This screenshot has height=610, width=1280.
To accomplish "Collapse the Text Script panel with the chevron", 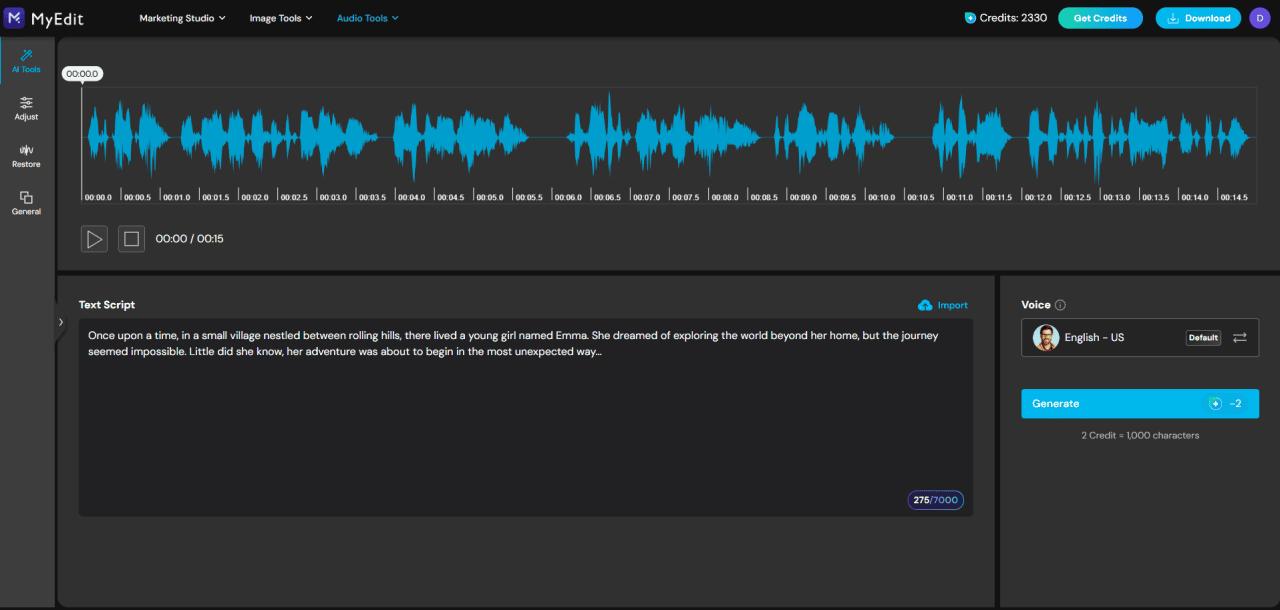I will point(61,322).
